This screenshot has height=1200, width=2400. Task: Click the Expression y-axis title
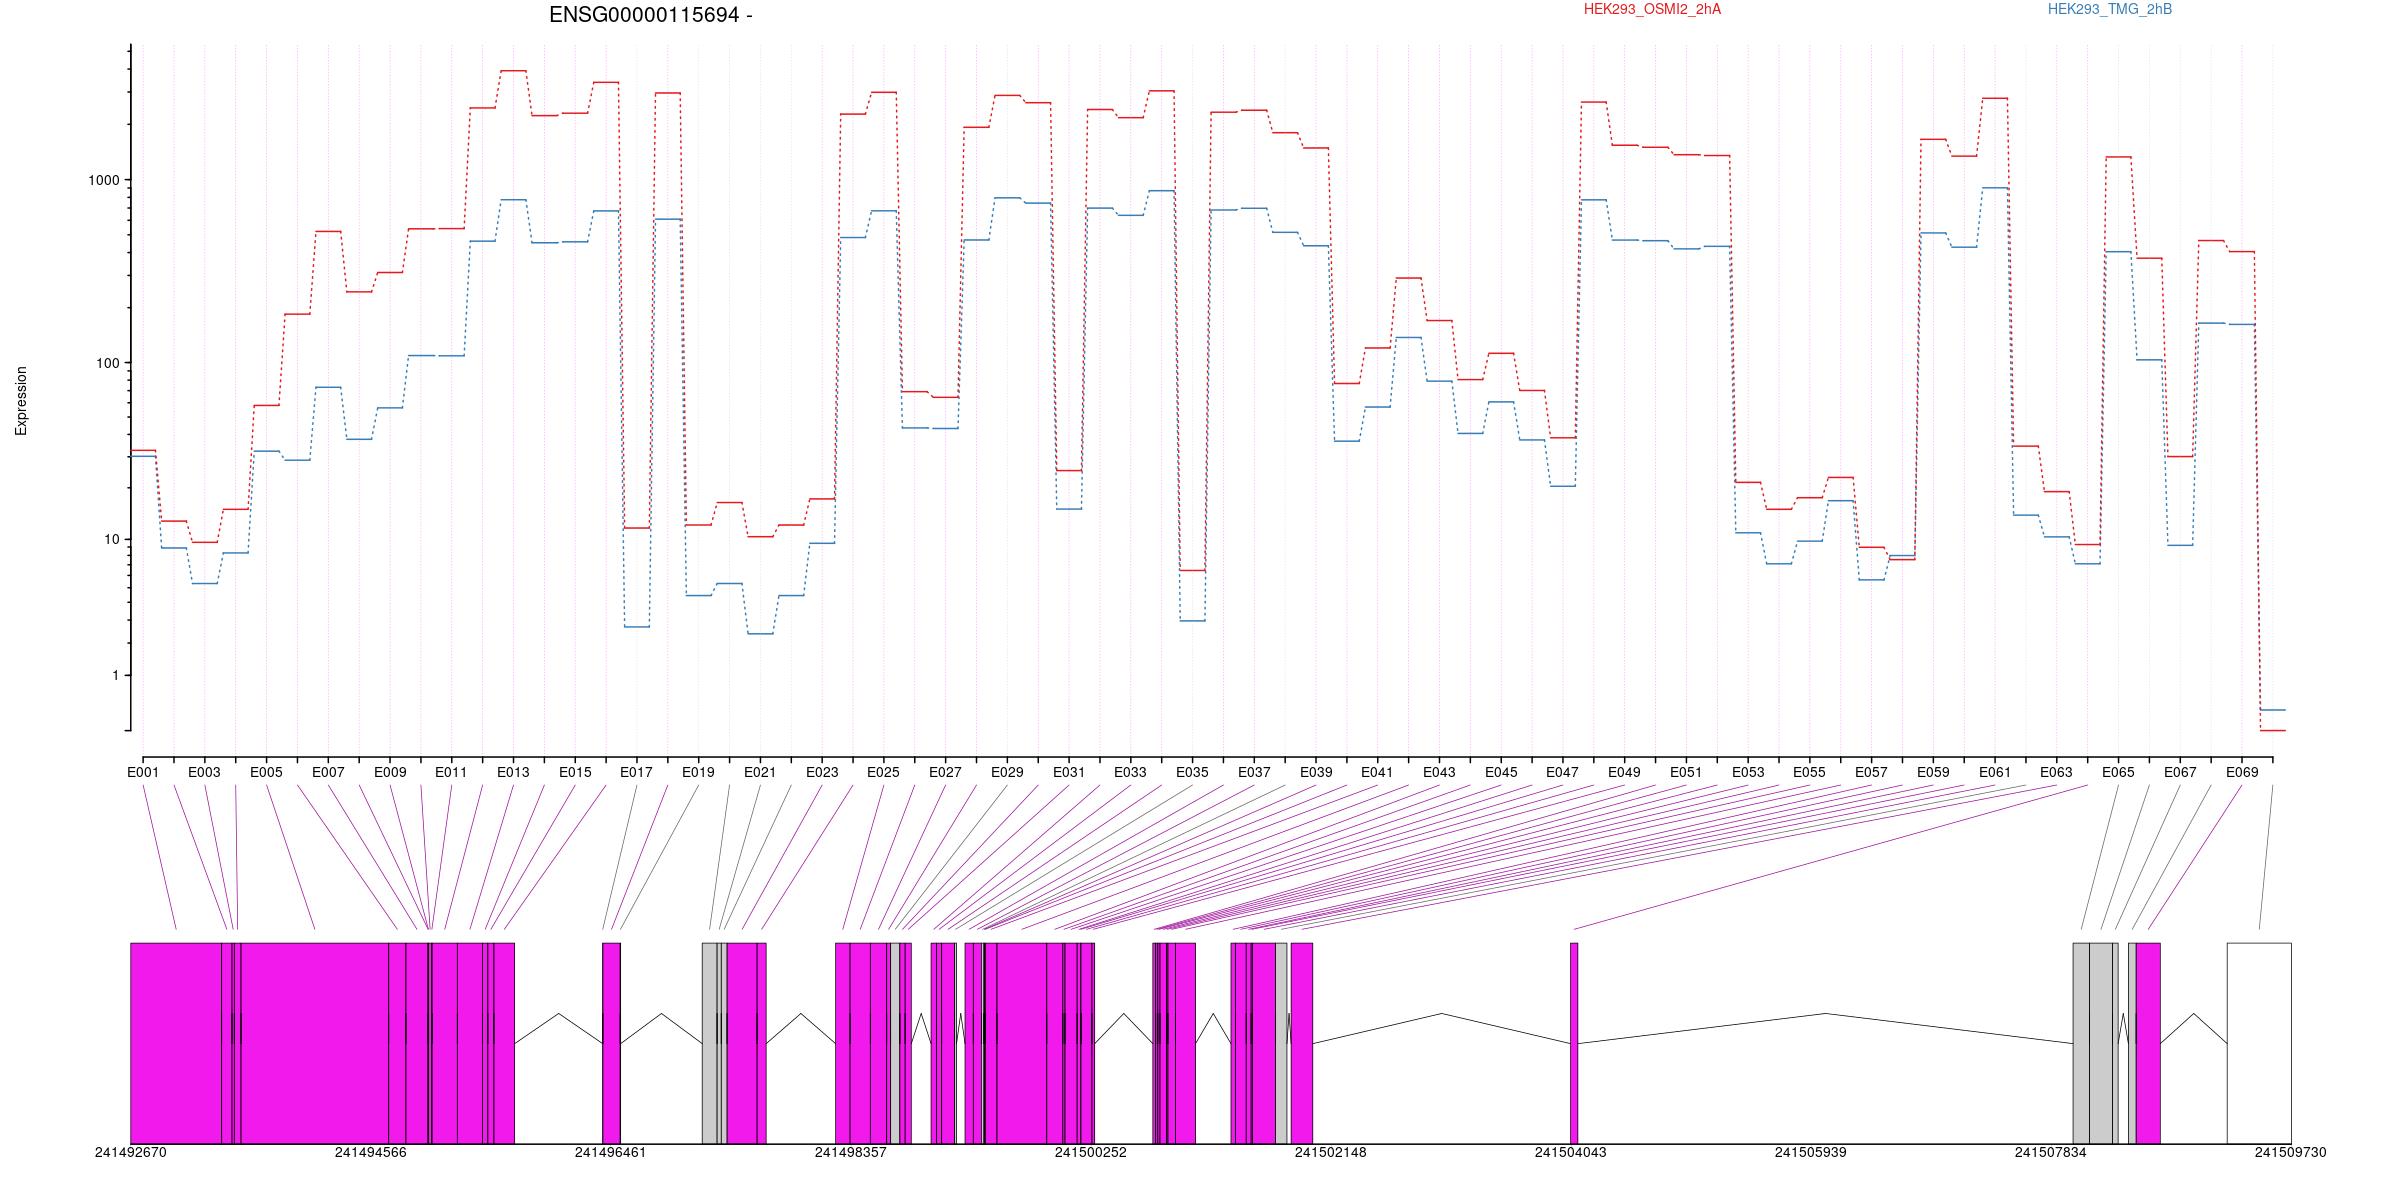[x=21, y=401]
